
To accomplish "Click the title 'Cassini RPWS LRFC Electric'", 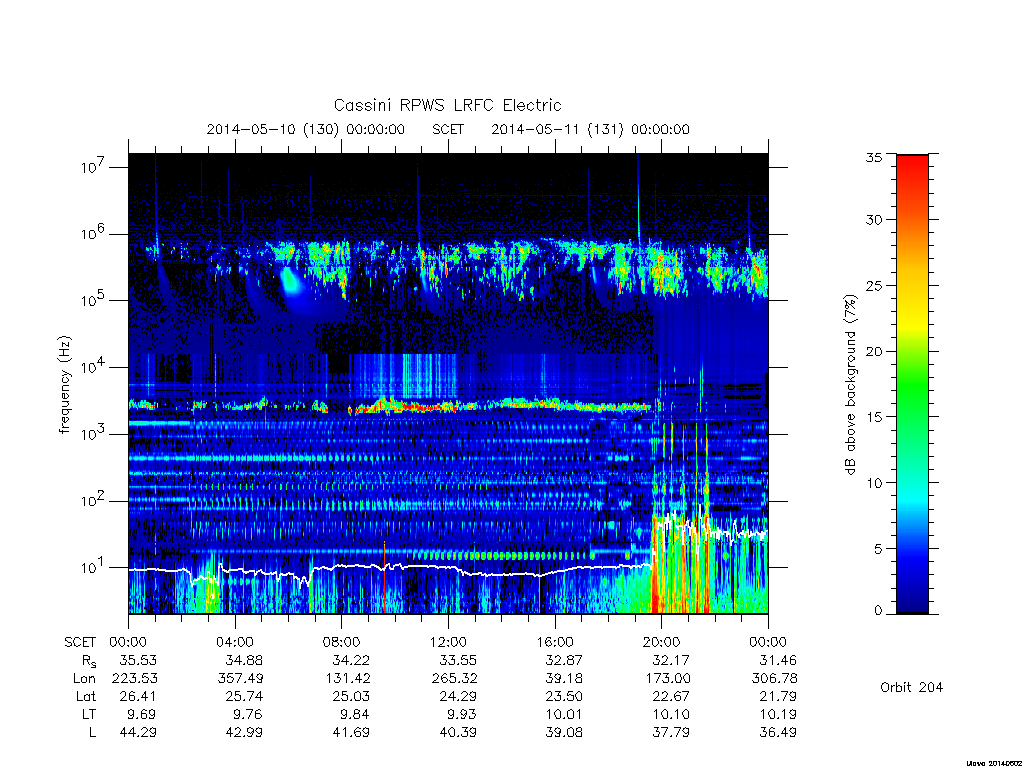I will [447, 105].
